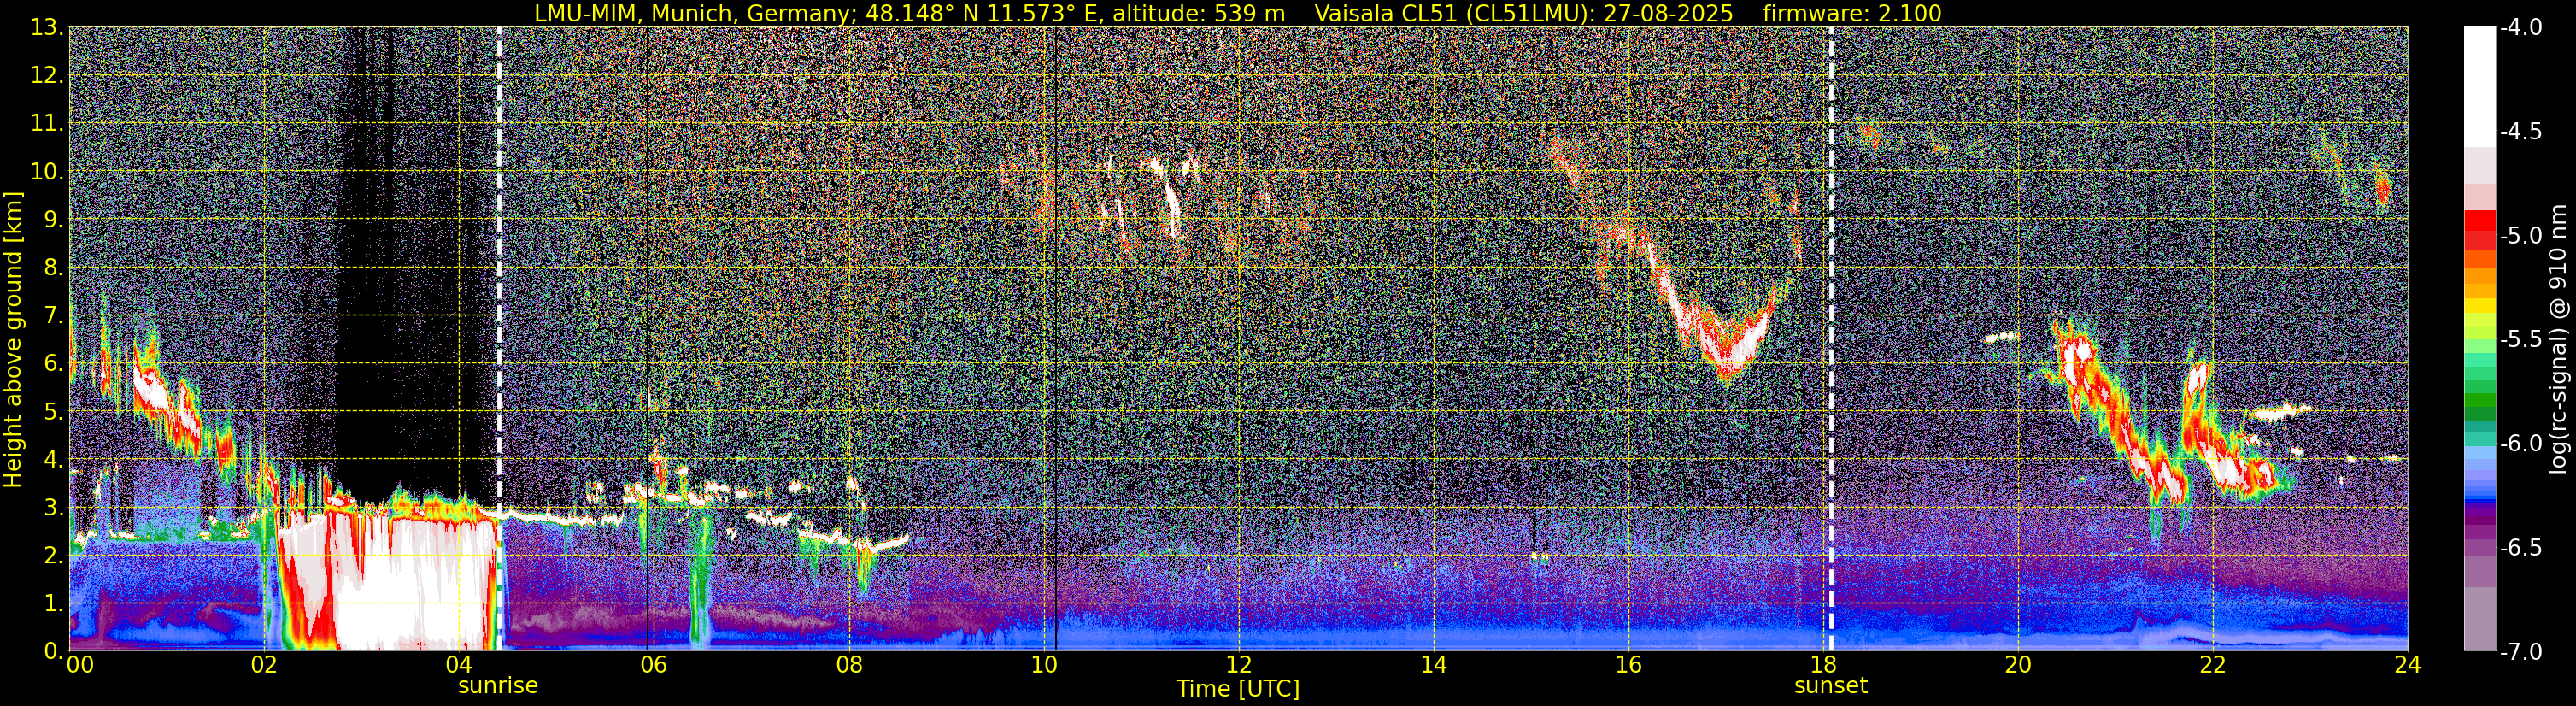This screenshot has width=2576, height=706.
Task: Click the height axis label '9.'
Action: click(53, 220)
